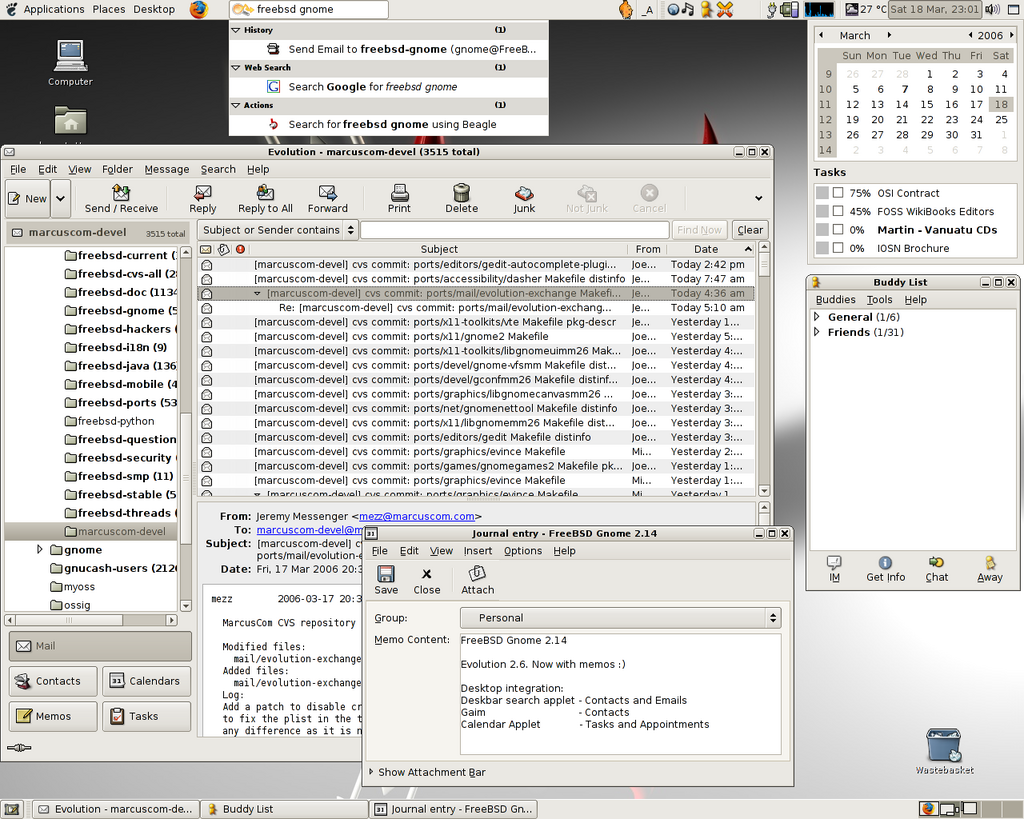
Task: Select the freebsd-gnome mail folder
Action: click(x=121, y=311)
